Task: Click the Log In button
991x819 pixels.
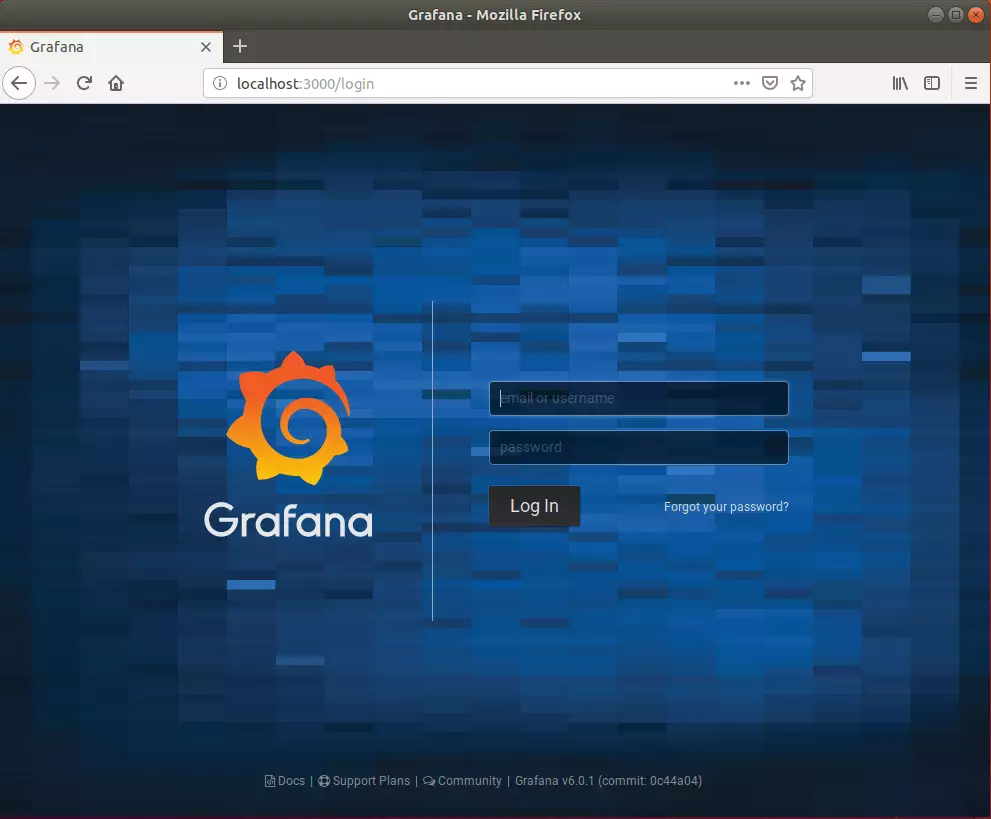Action: (x=534, y=506)
